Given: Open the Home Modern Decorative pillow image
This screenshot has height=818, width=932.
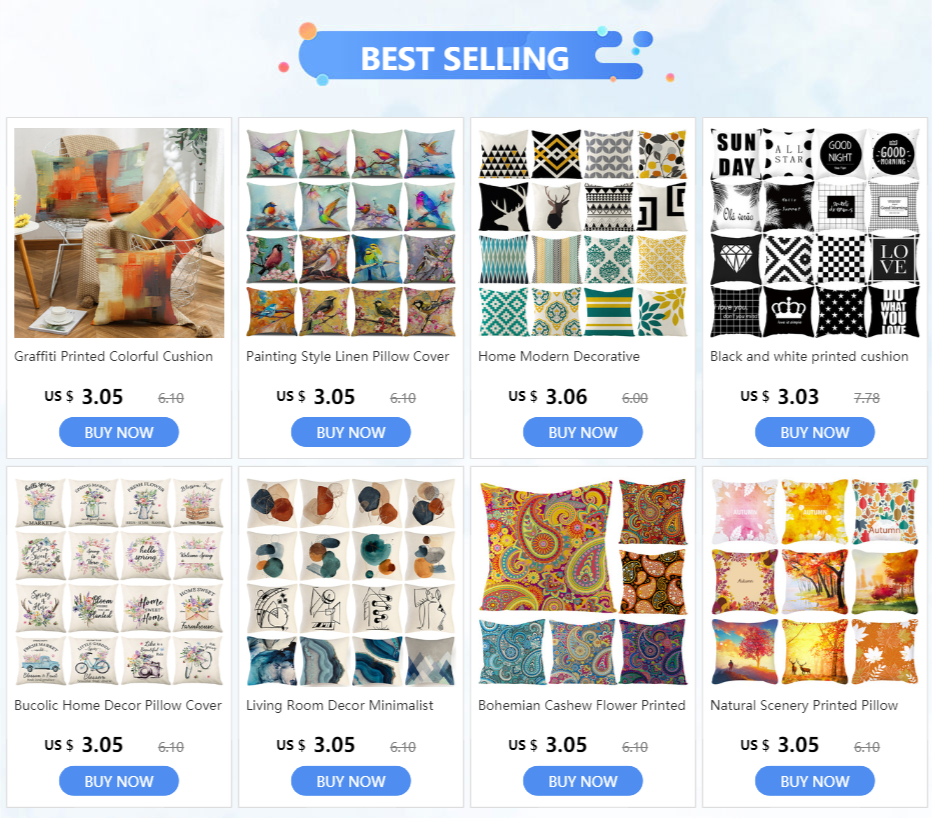Looking at the screenshot, I should pyautogui.click(x=583, y=233).
